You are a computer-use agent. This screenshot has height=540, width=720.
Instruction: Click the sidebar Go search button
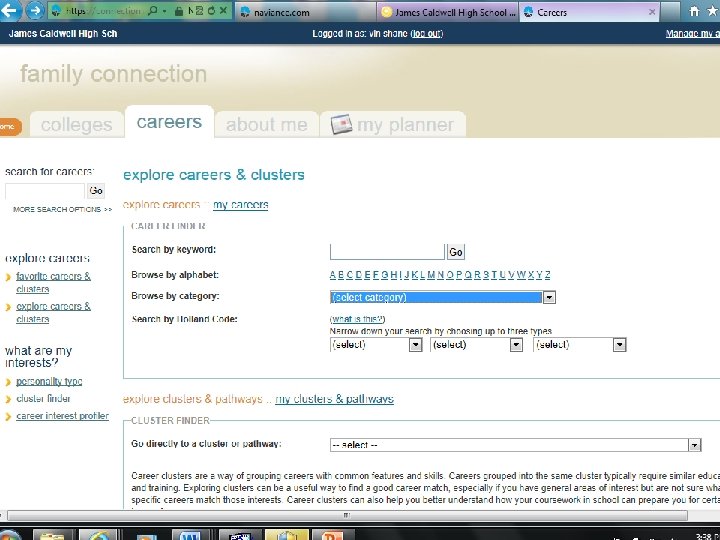point(96,191)
